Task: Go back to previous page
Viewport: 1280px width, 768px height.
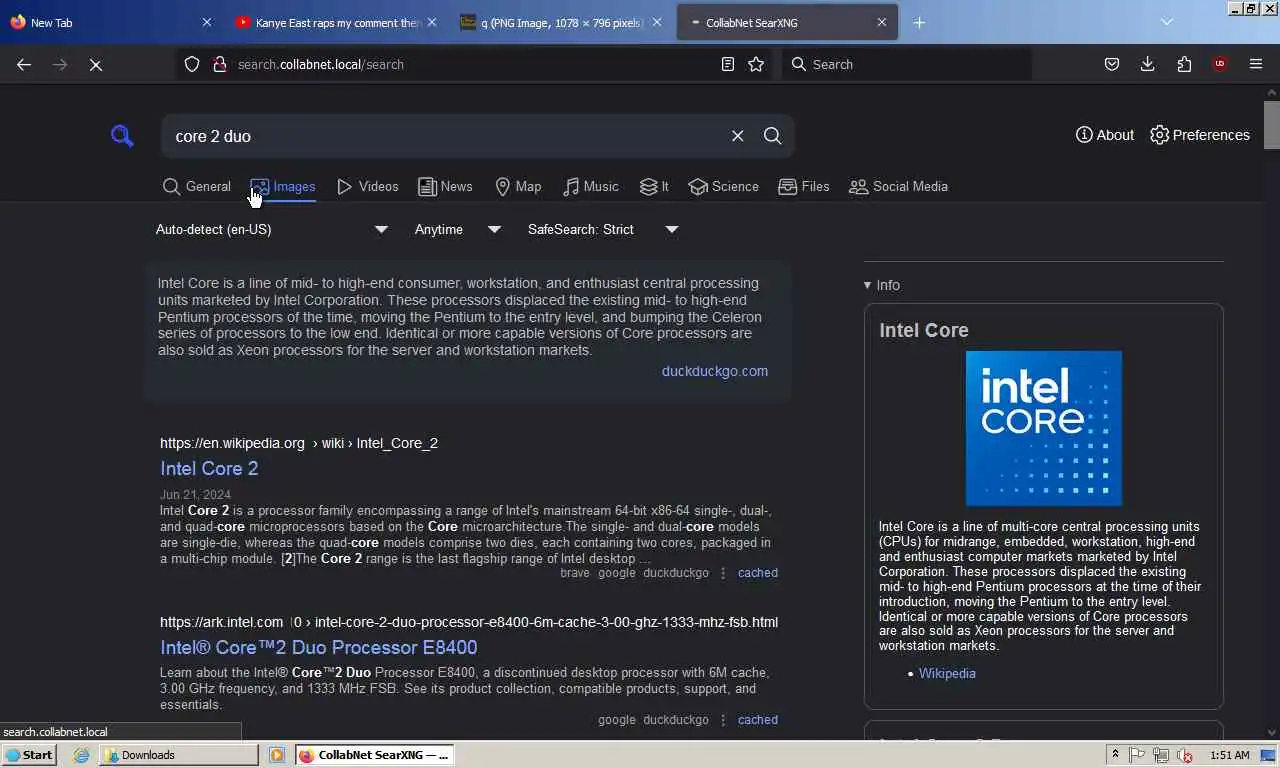Action: tap(24, 64)
